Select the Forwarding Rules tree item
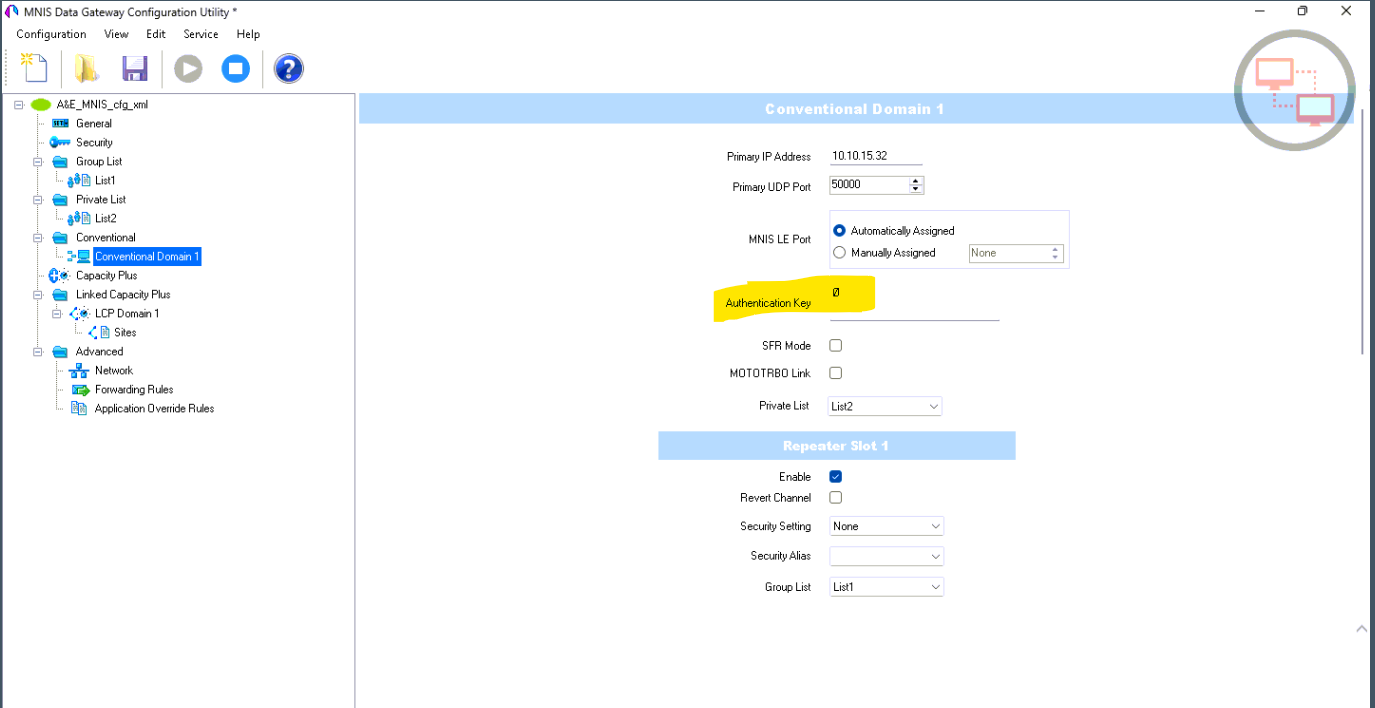 point(134,389)
